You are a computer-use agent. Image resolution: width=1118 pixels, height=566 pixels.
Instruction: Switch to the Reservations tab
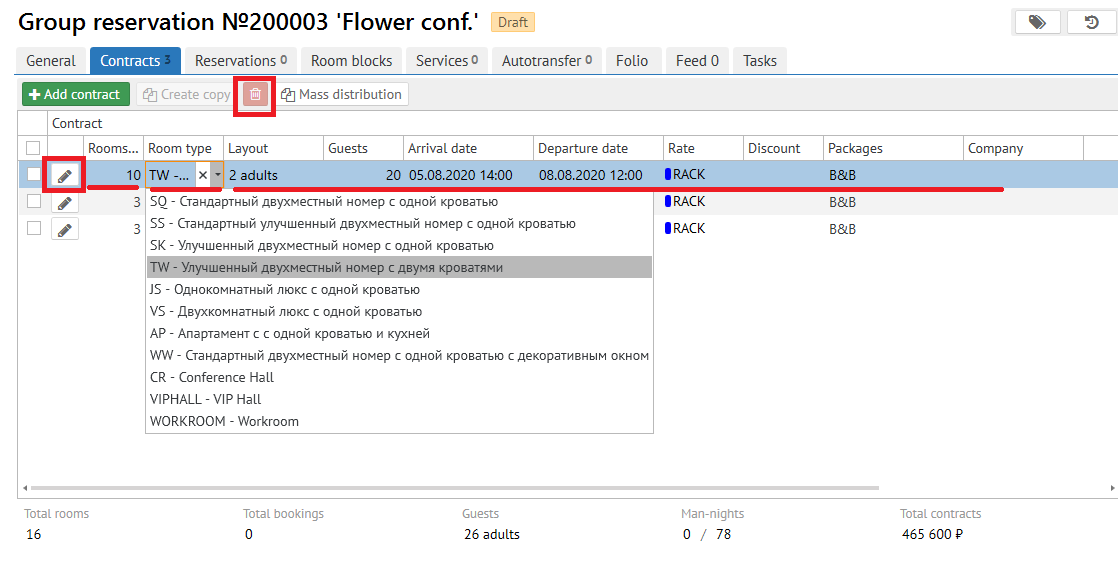240,61
